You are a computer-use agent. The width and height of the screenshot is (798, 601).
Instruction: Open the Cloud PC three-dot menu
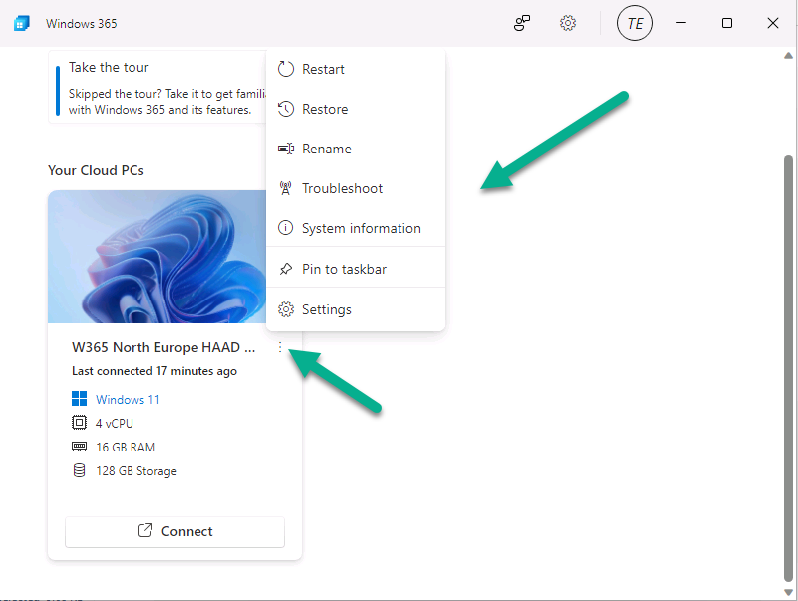280,347
